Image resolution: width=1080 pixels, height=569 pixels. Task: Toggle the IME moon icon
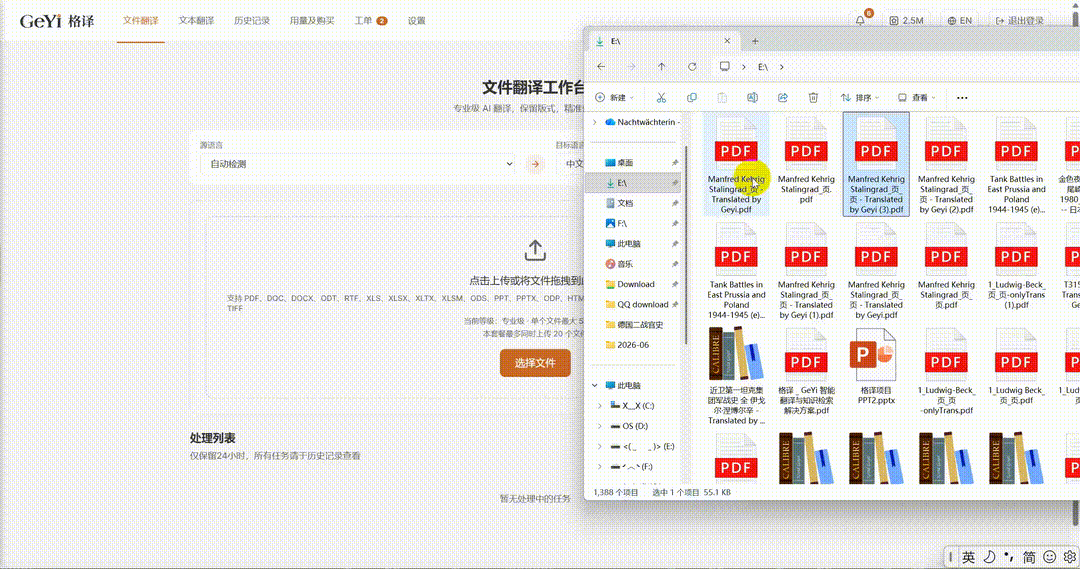pos(989,557)
